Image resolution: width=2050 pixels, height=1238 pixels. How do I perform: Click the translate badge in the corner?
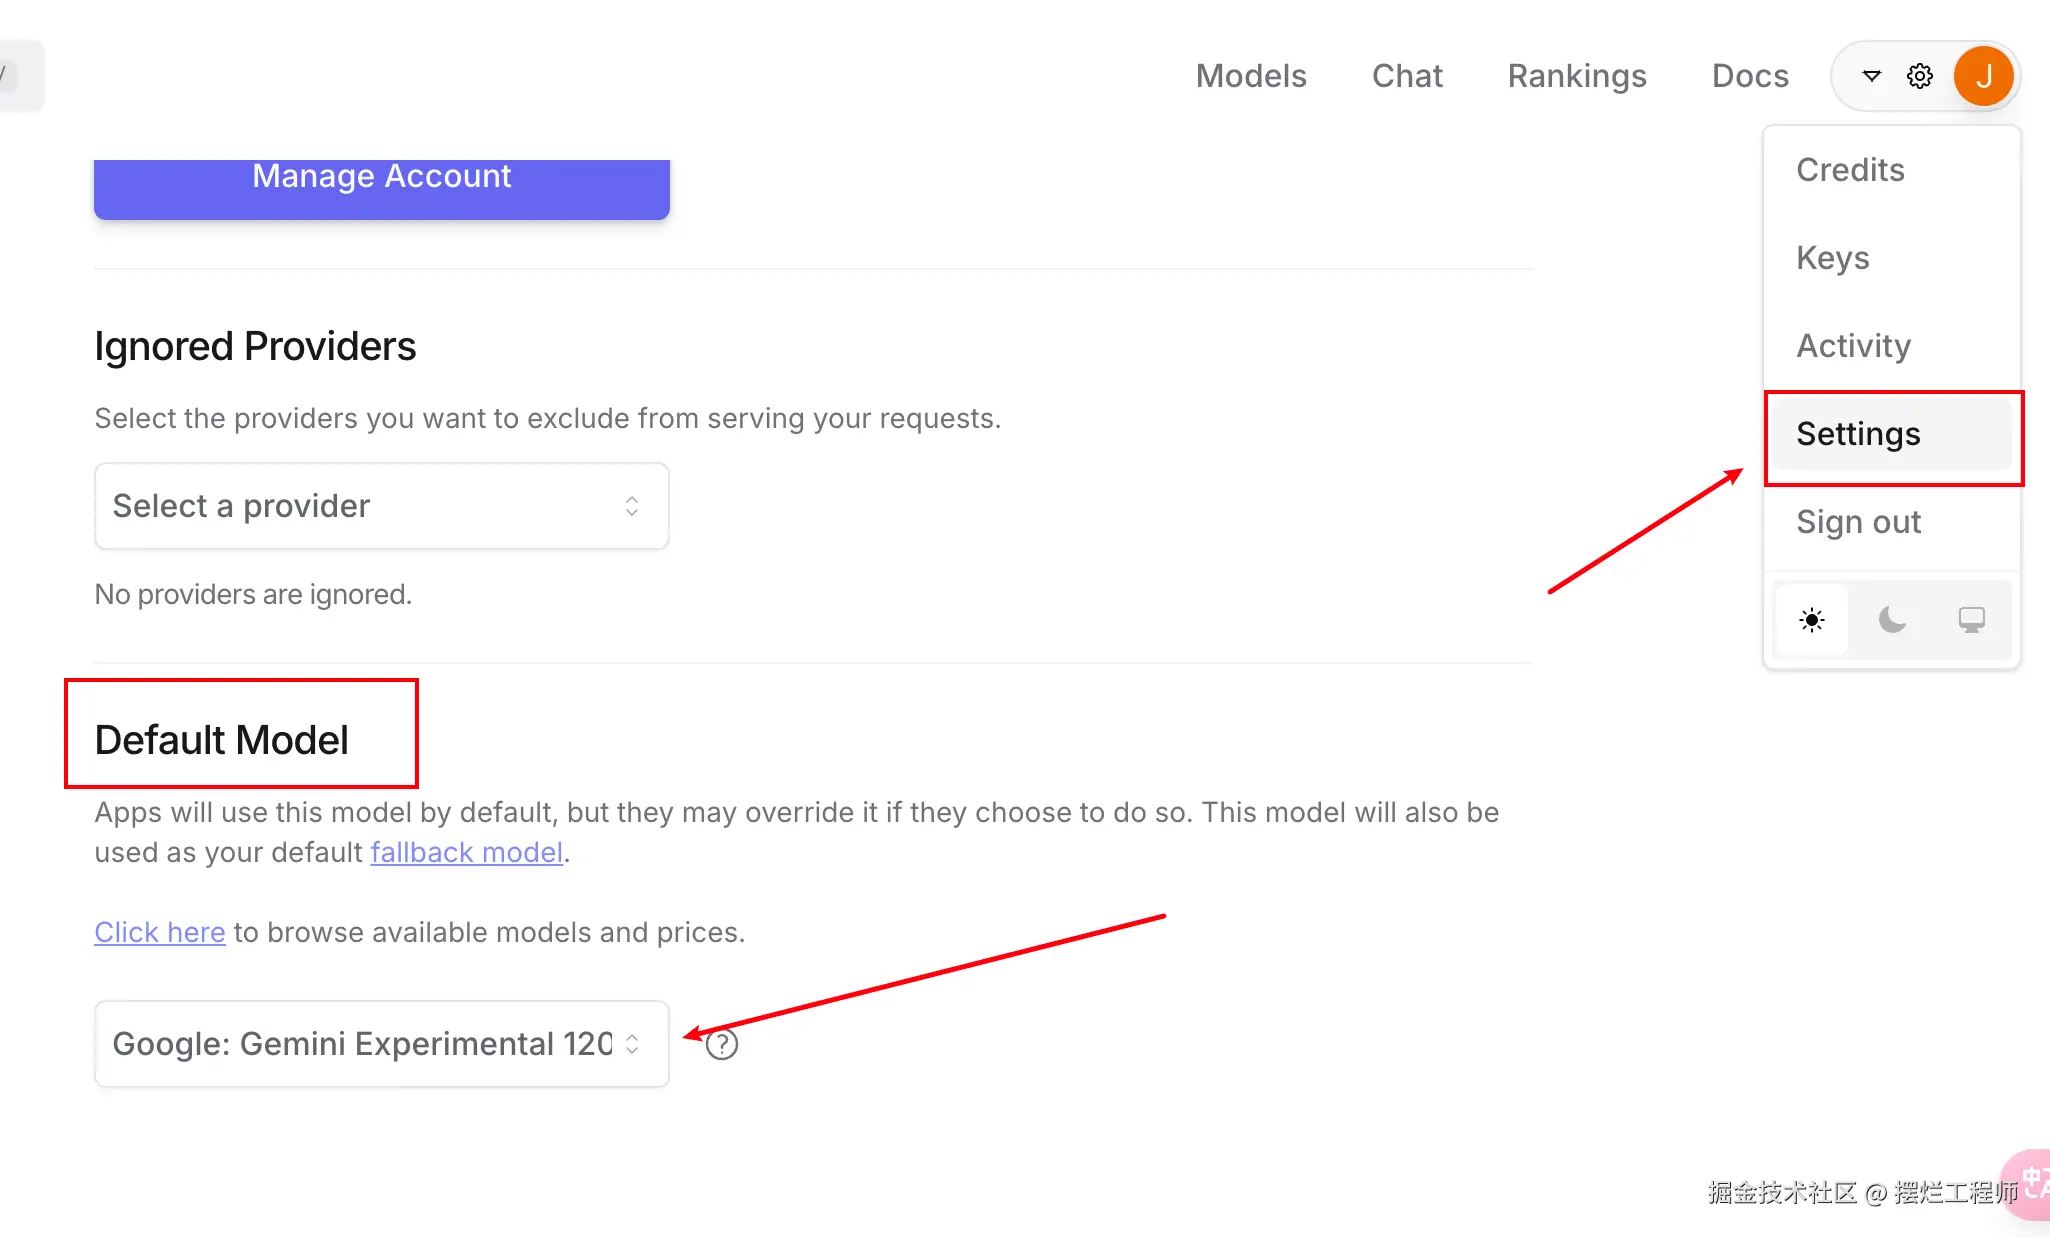tap(2030, 1184)
